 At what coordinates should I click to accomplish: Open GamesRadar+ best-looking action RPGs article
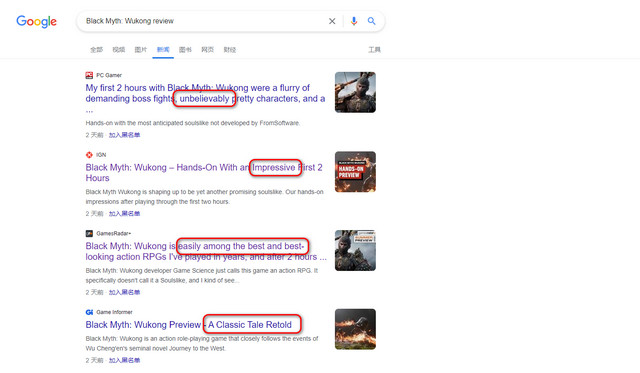pyautogui.click(x=206, y=251)
